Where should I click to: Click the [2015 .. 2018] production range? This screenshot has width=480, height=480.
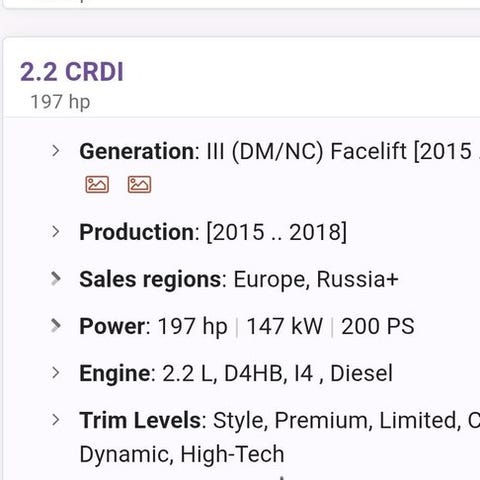277,232
